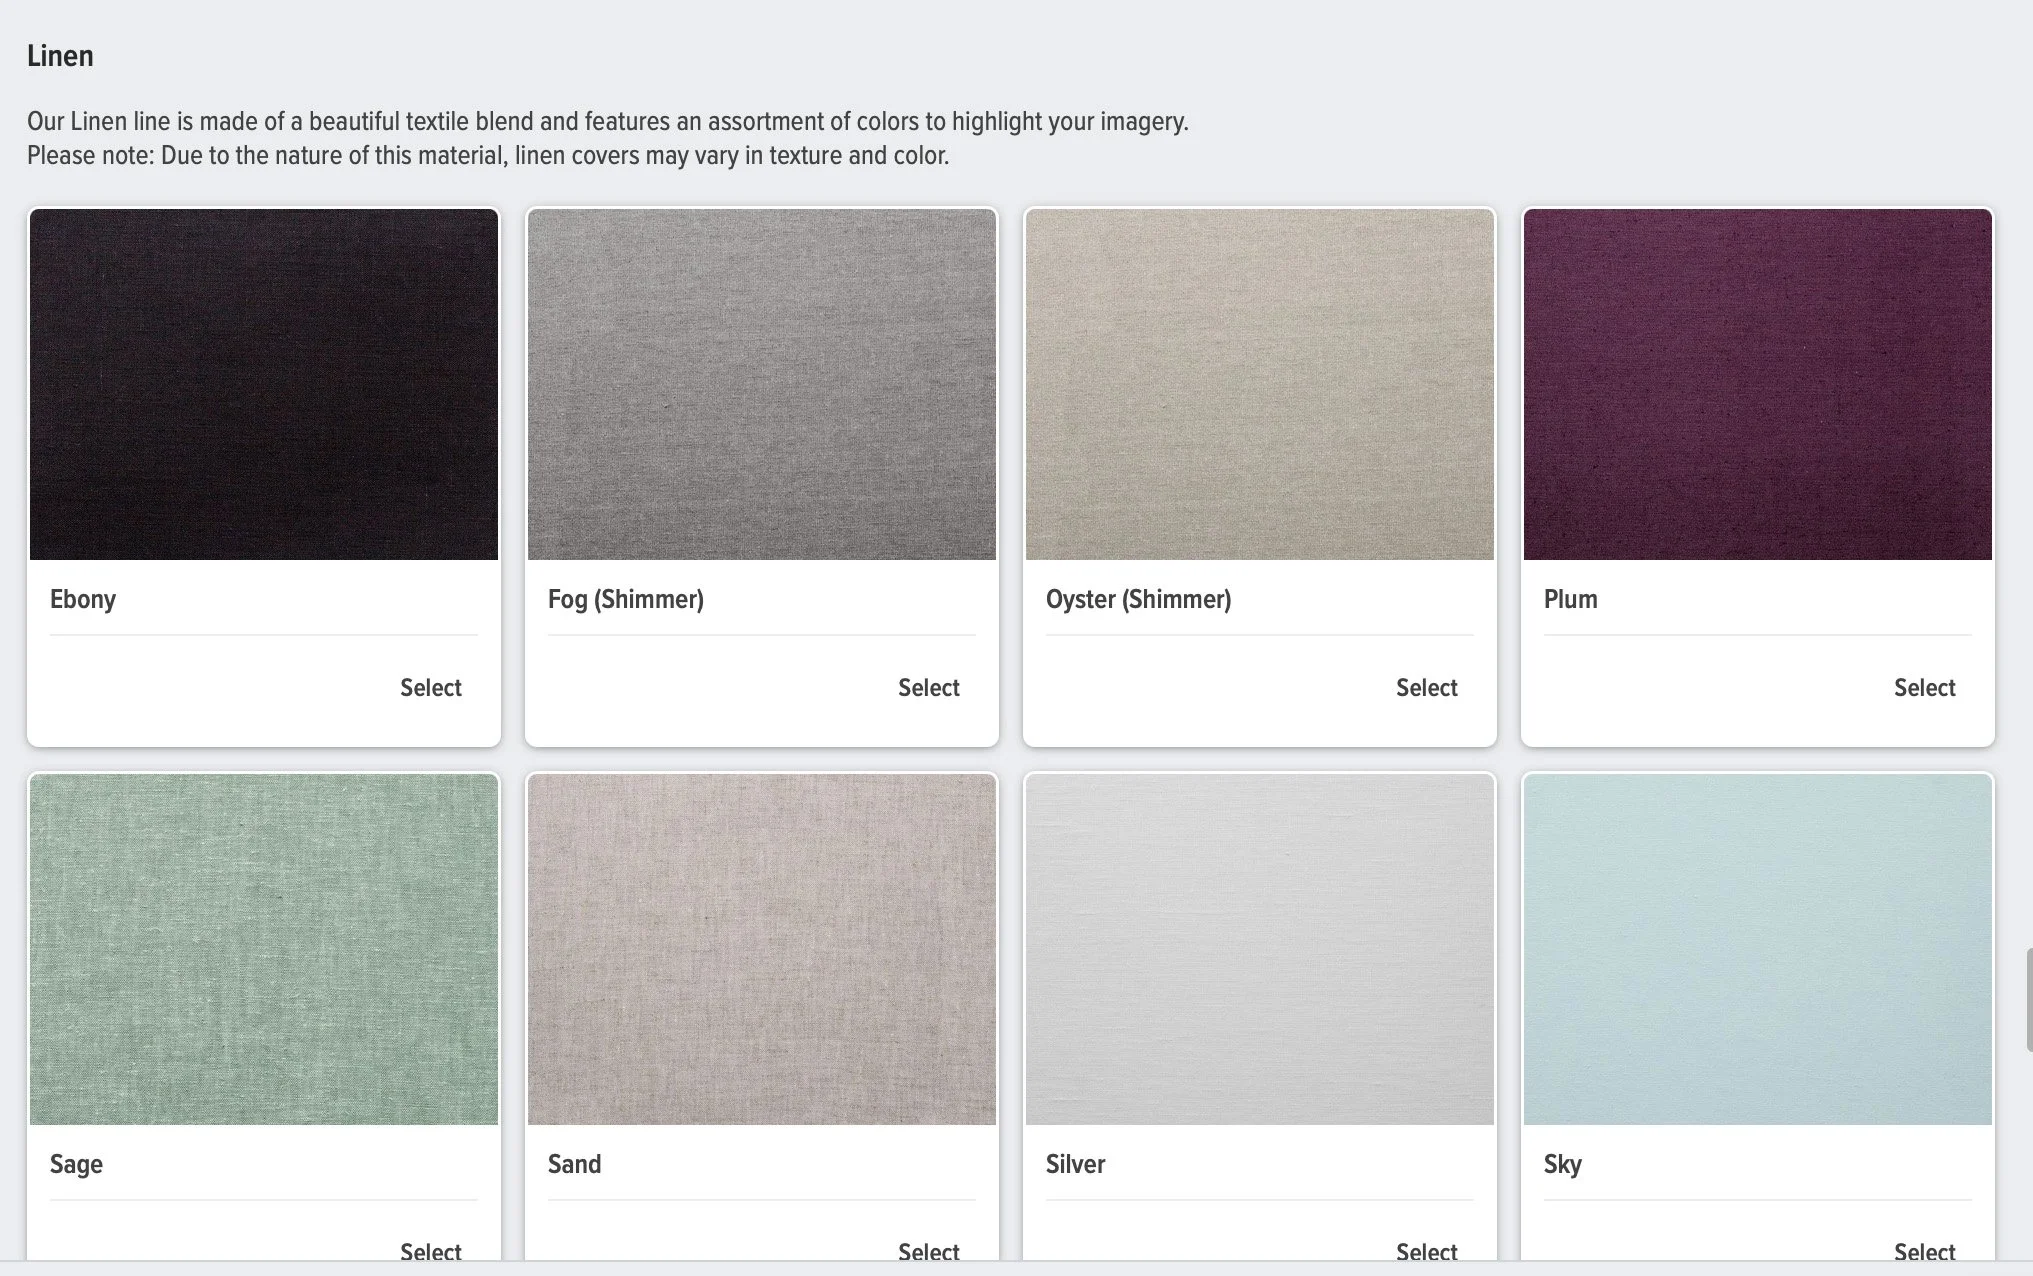Select the Sand linen cover
Image resolution: width=2033 pixels, height=1276 pixels.
click(928, 1250)
